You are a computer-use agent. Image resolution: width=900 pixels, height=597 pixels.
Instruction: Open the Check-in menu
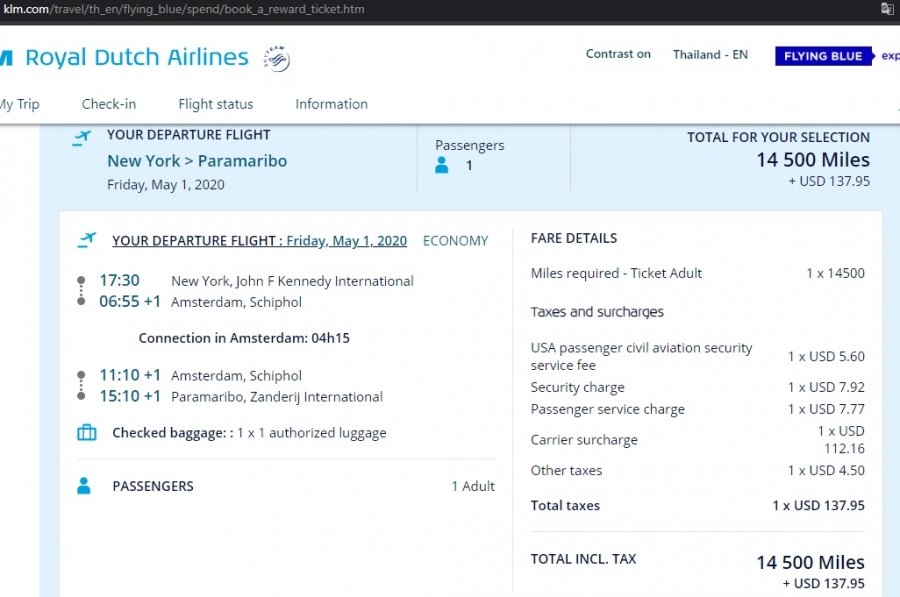tap(109, 104)
